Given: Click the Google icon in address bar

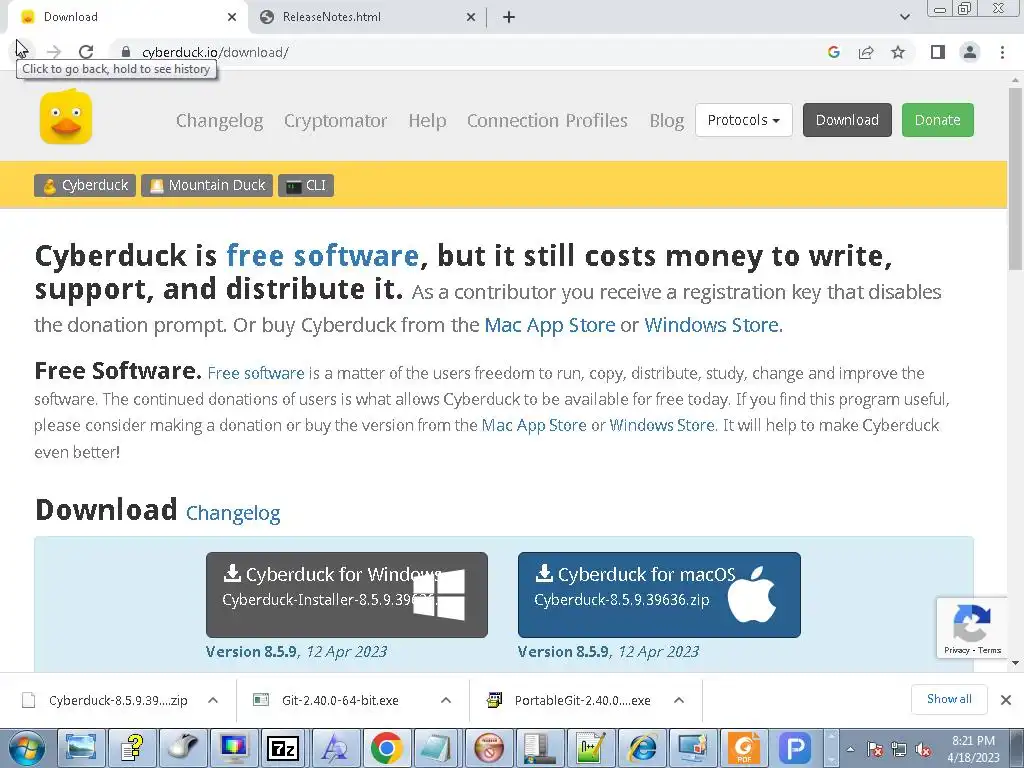Looking at the screenshot, I should click(833, 52).
